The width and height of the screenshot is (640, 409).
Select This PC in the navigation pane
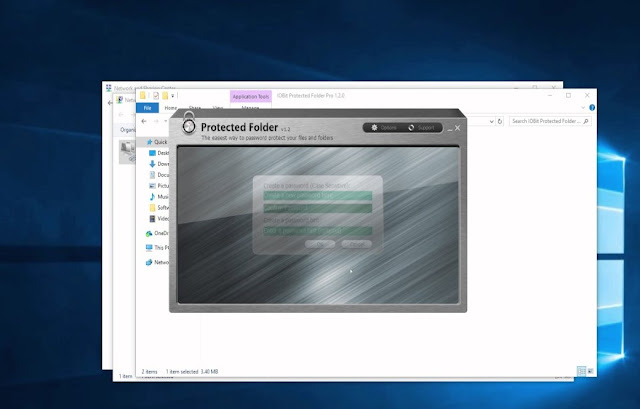pos(157,248)
